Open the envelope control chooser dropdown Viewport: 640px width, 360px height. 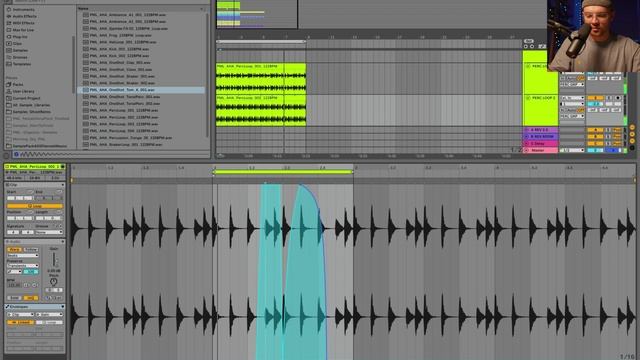pyautogui.click(x=49, y=314)
